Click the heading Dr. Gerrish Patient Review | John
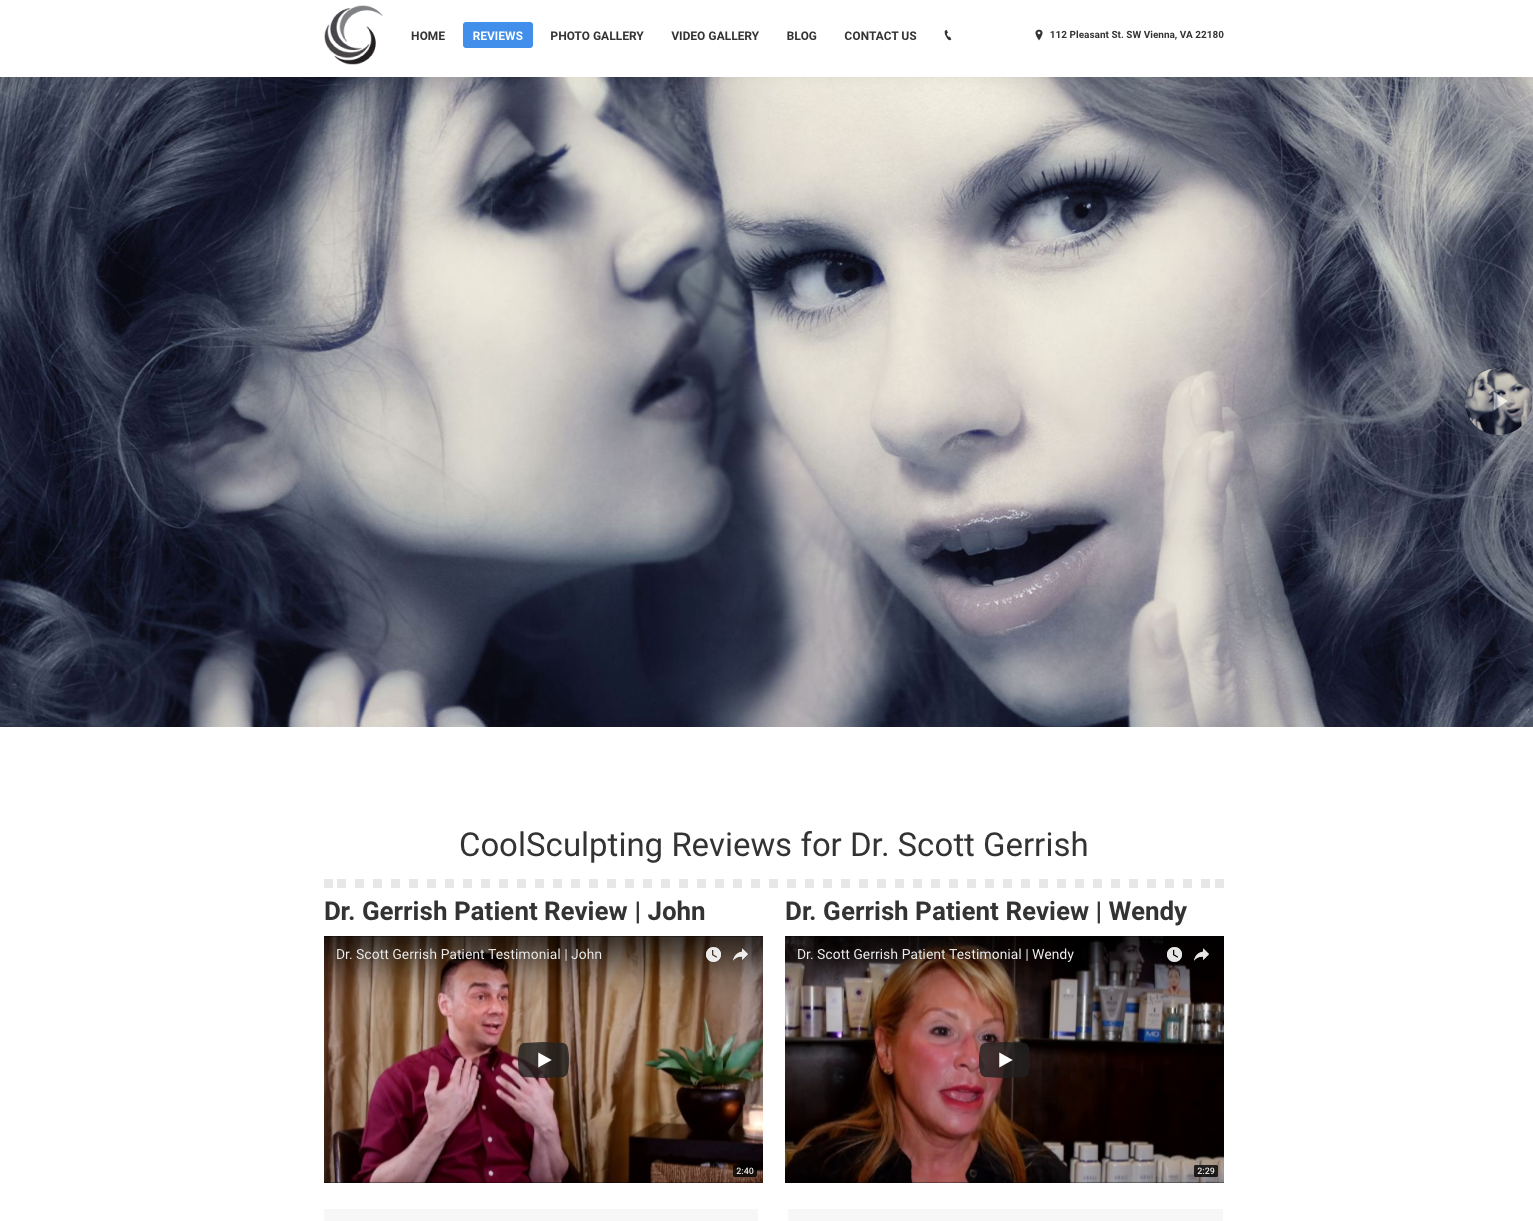Image resolution: width=1533 pixels, height=1221 pixels. [514, 911]
